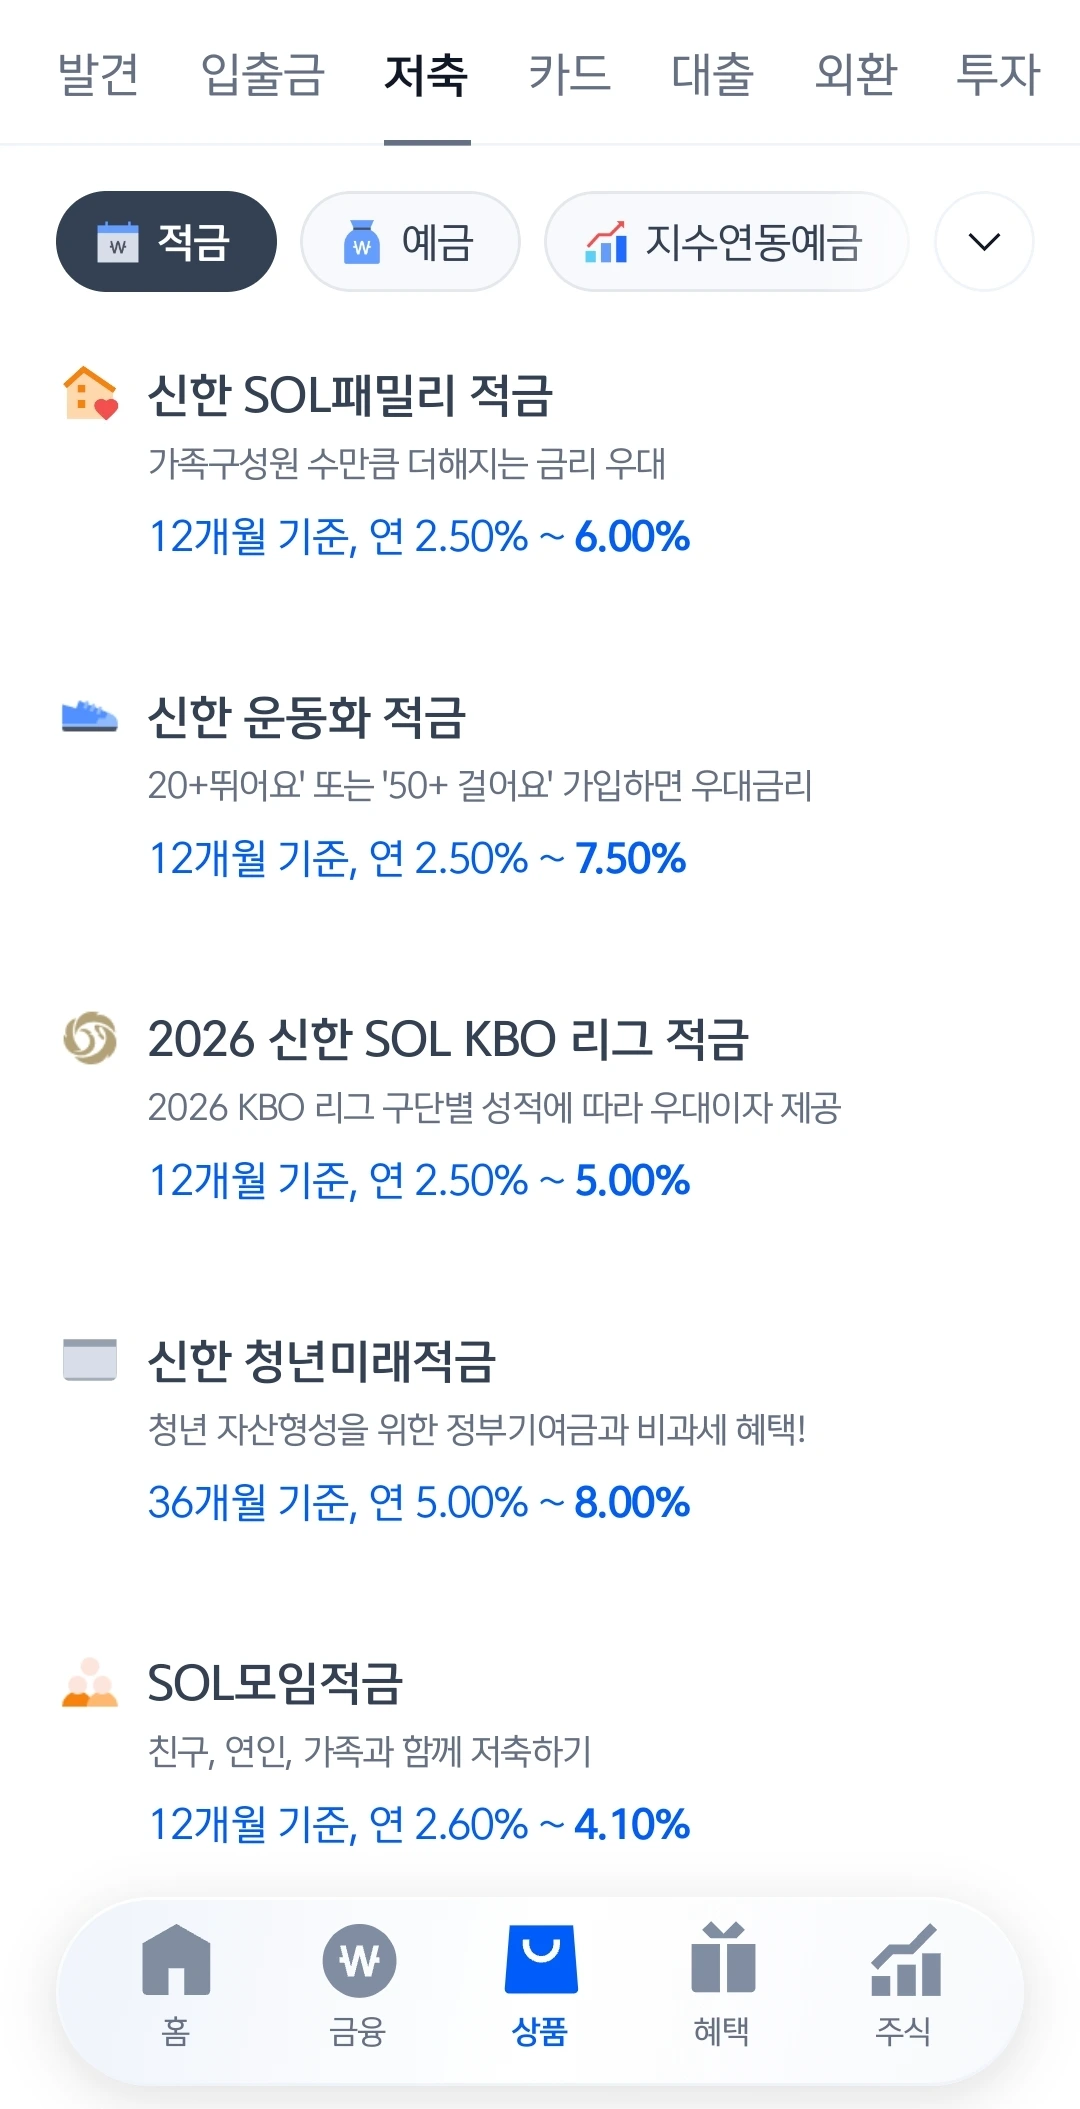Image resolution: width=1080 pixels, height=2109 pixels.
Task: Open 신한 SOL패밀리 적금 product title
Action: 350,395
